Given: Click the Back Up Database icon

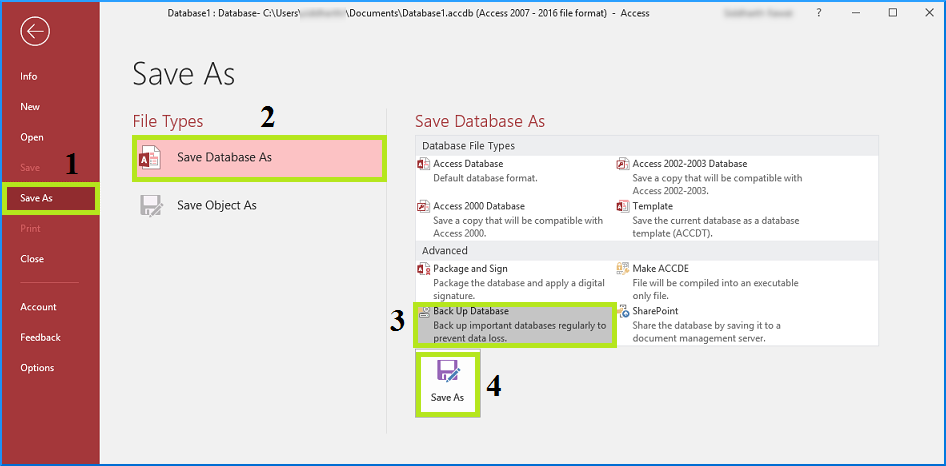Looking at the screenshot, I should [x=424, y=311].
